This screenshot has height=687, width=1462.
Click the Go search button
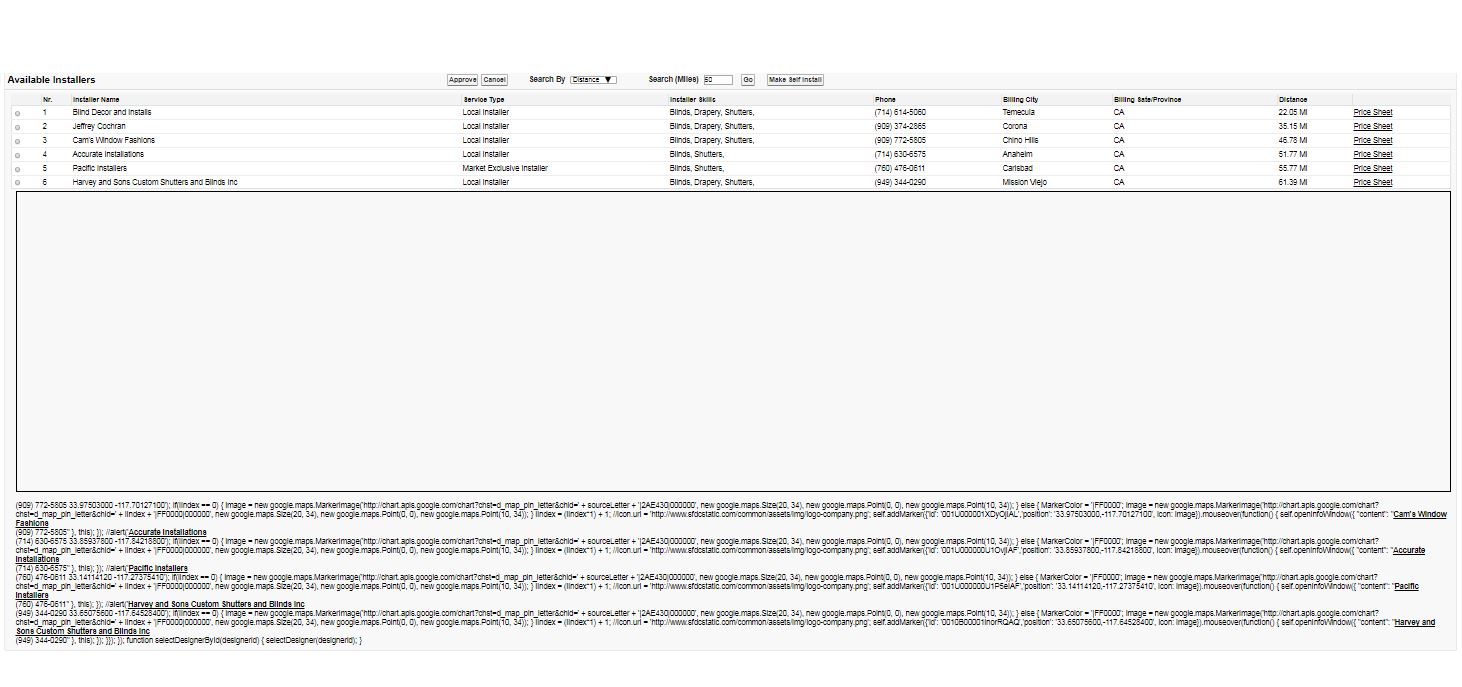click(x=747, y=80)
